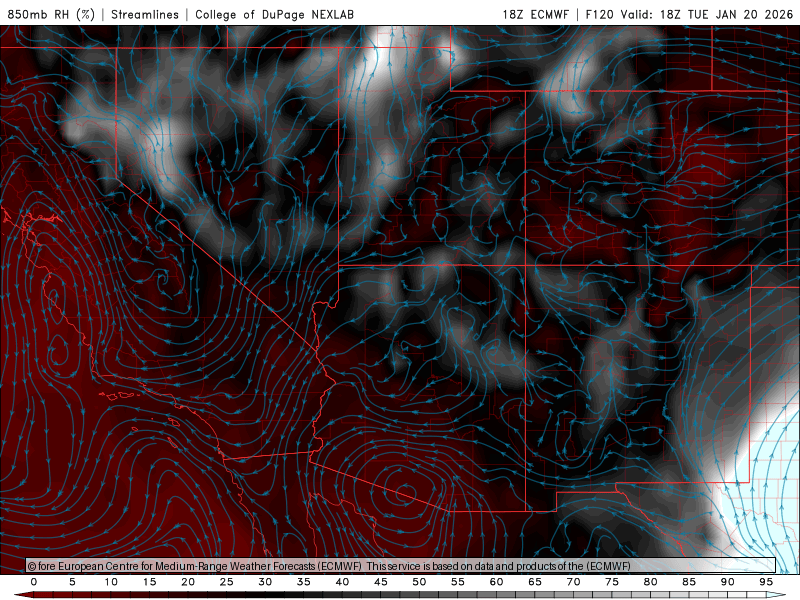This screenshot has width=800, height=600.
Task: Click the "F120" forecast hour label
Action: 599,14
